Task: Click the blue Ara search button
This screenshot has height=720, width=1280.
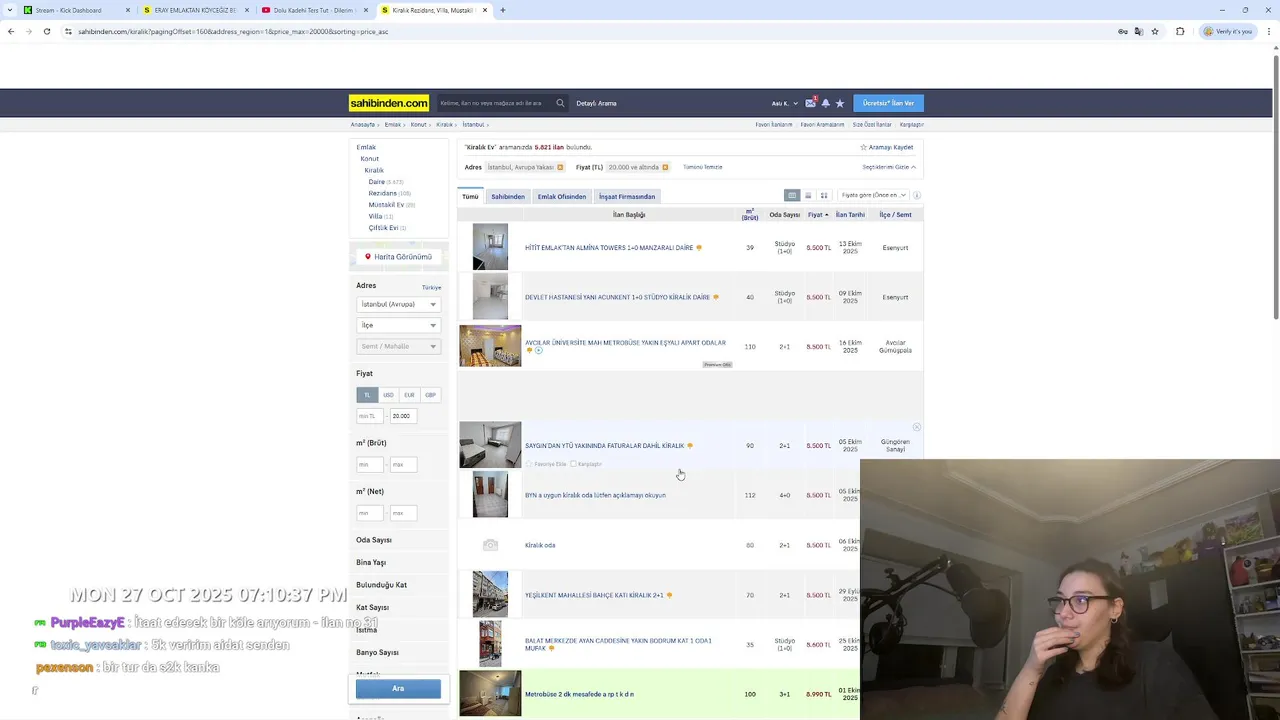Action: (398, 688)
